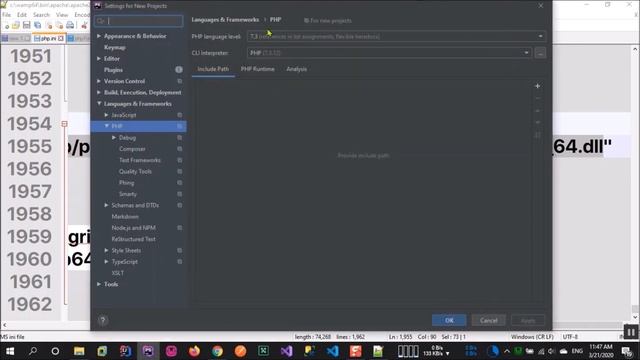Screen dimensions: 640x360
Task: Expand Editor settings section
Action: (99, 59)
